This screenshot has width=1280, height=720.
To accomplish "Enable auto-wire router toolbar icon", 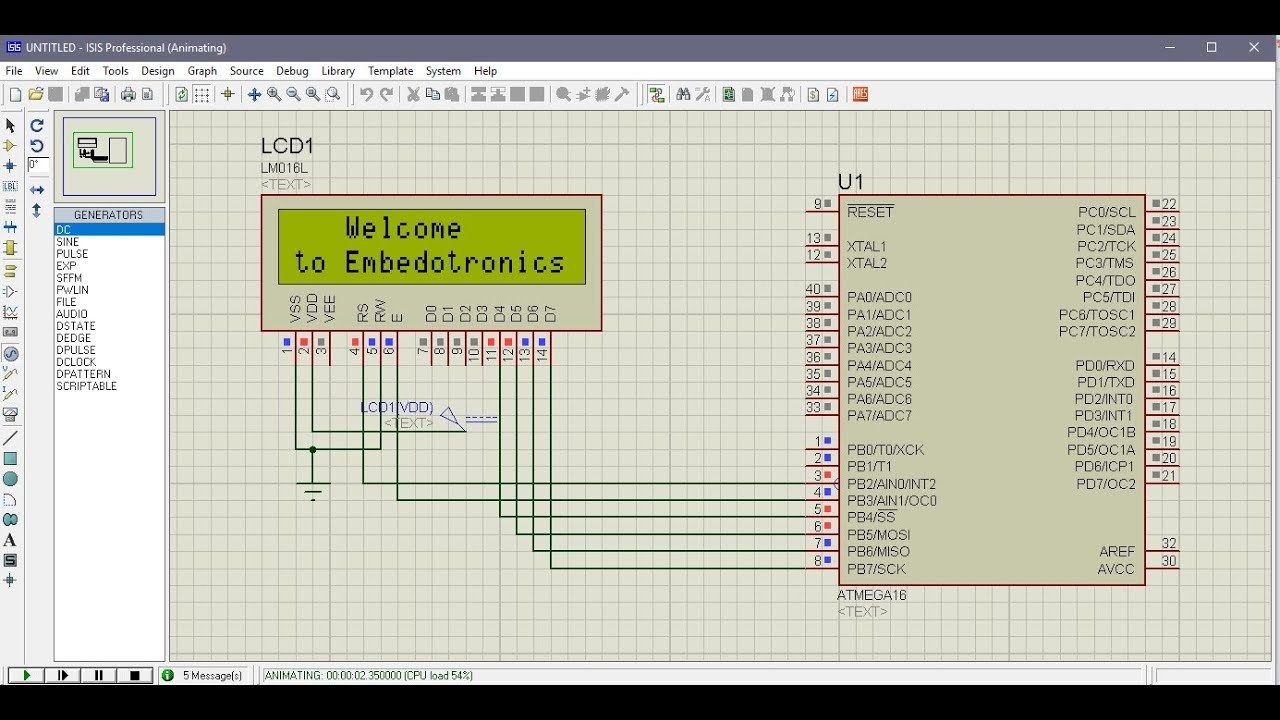I will 657,95.
